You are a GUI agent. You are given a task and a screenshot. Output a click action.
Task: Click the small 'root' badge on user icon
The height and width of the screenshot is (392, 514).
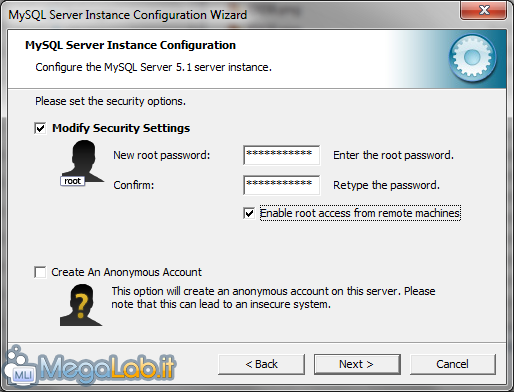(x=72, y=181)
